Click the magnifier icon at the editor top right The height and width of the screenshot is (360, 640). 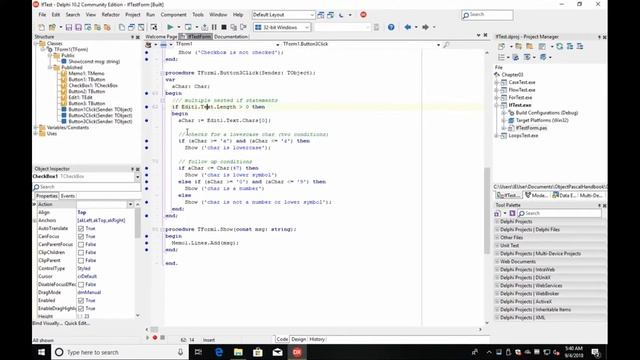446,44
